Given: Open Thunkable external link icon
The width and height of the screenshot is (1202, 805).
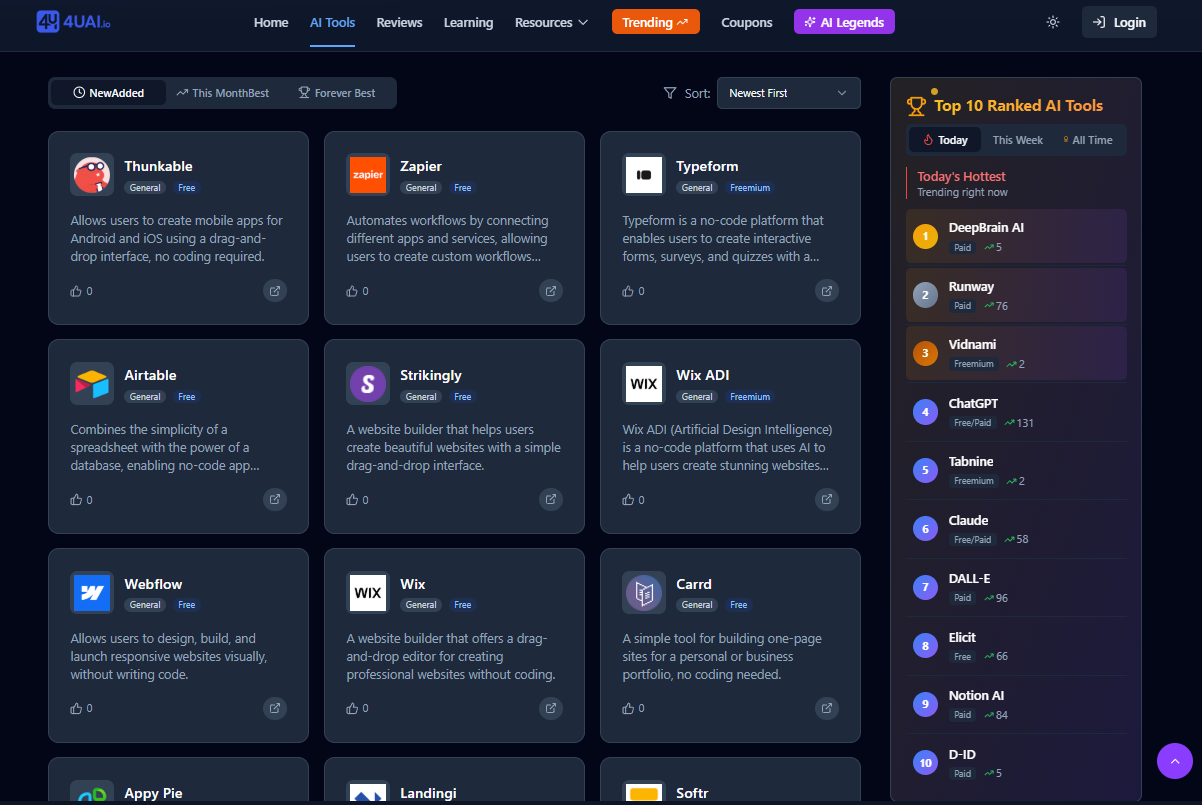Looking at the screenshot, I should [x=275, y=291].
